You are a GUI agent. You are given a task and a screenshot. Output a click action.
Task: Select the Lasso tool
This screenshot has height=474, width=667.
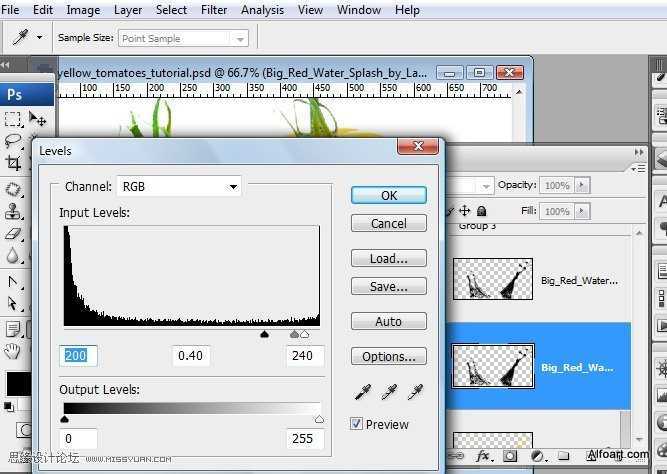(13, 140)
